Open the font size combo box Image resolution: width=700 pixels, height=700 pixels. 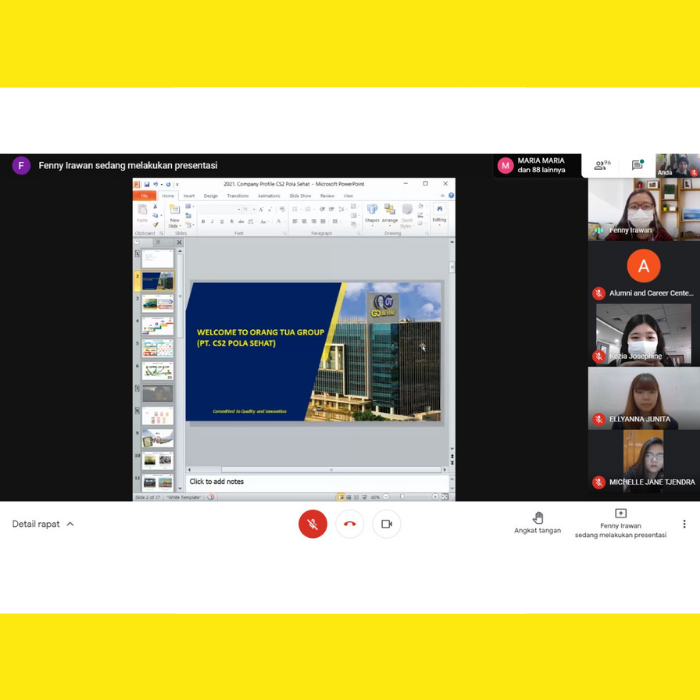point(248,209)
